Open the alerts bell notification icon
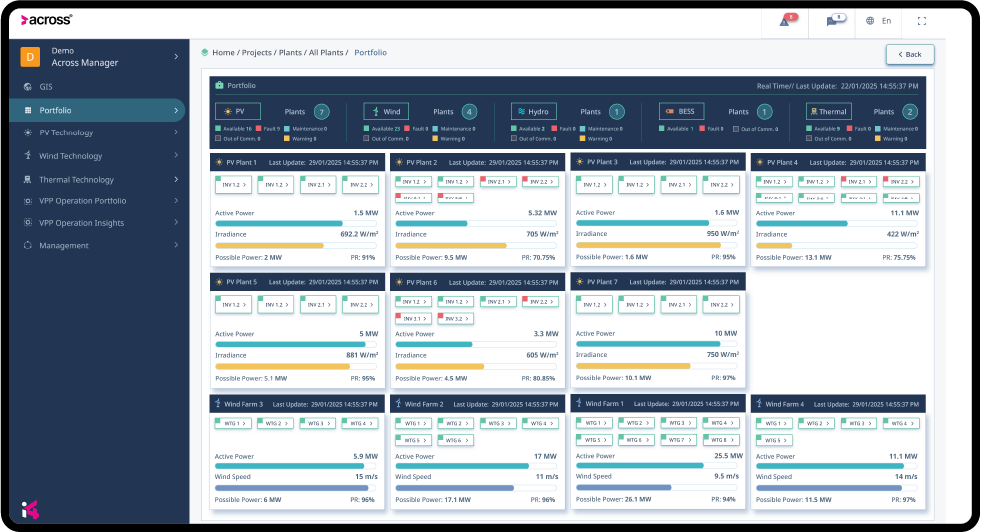 click(784, 21)
